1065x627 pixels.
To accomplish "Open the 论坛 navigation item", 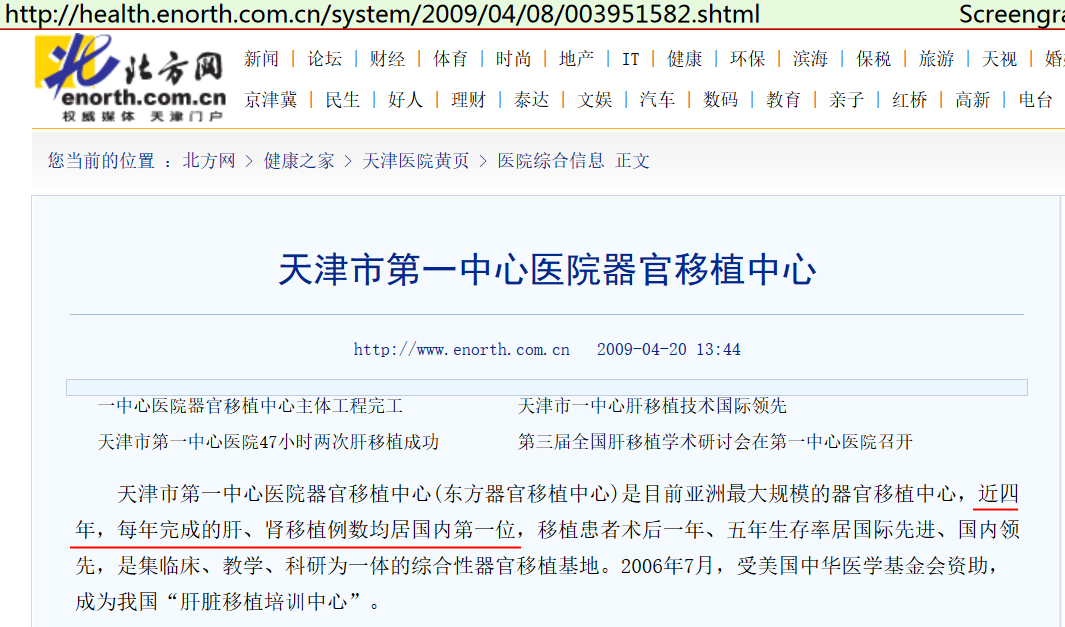I will tap(324, 59).
